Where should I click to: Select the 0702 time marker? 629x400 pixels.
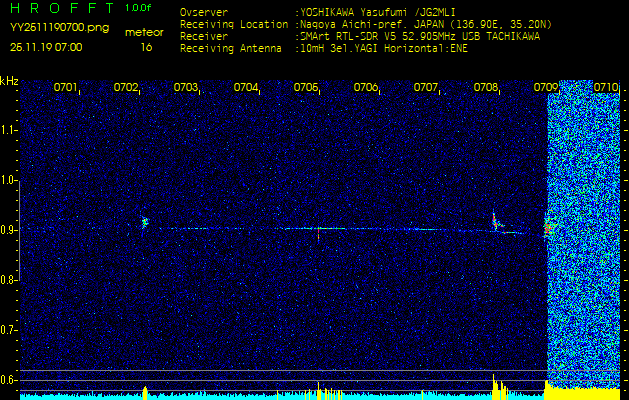click(x=126, y=88)
